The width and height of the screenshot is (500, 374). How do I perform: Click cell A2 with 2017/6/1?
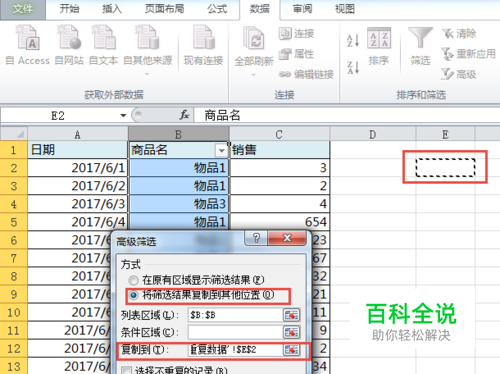point(78,168)
